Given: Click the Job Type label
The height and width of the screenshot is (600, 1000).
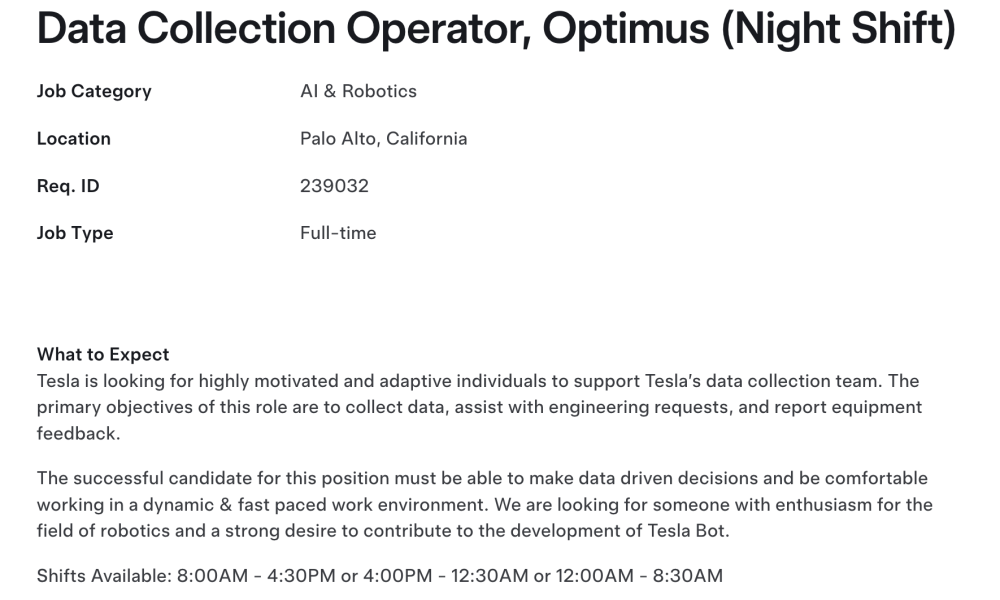Looking at the screenshot, I should click(x=75, y=233).
